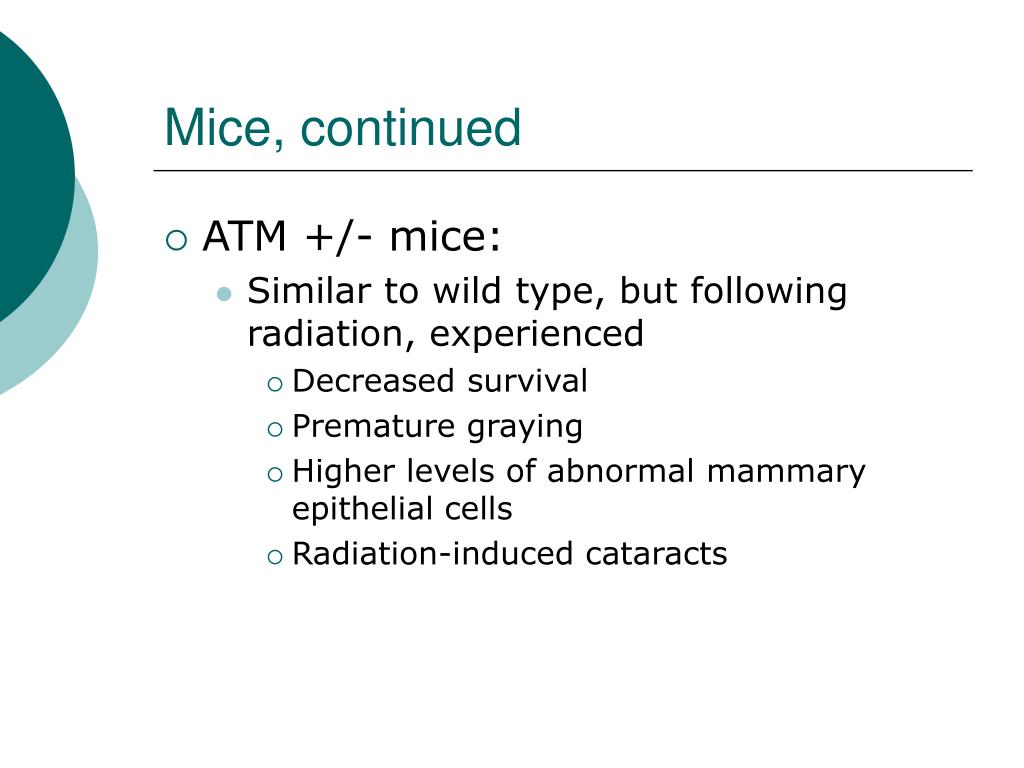Click the horizontal divider line under title
Viewport: 1024px width, 768px height.
[x=563, y=170]
